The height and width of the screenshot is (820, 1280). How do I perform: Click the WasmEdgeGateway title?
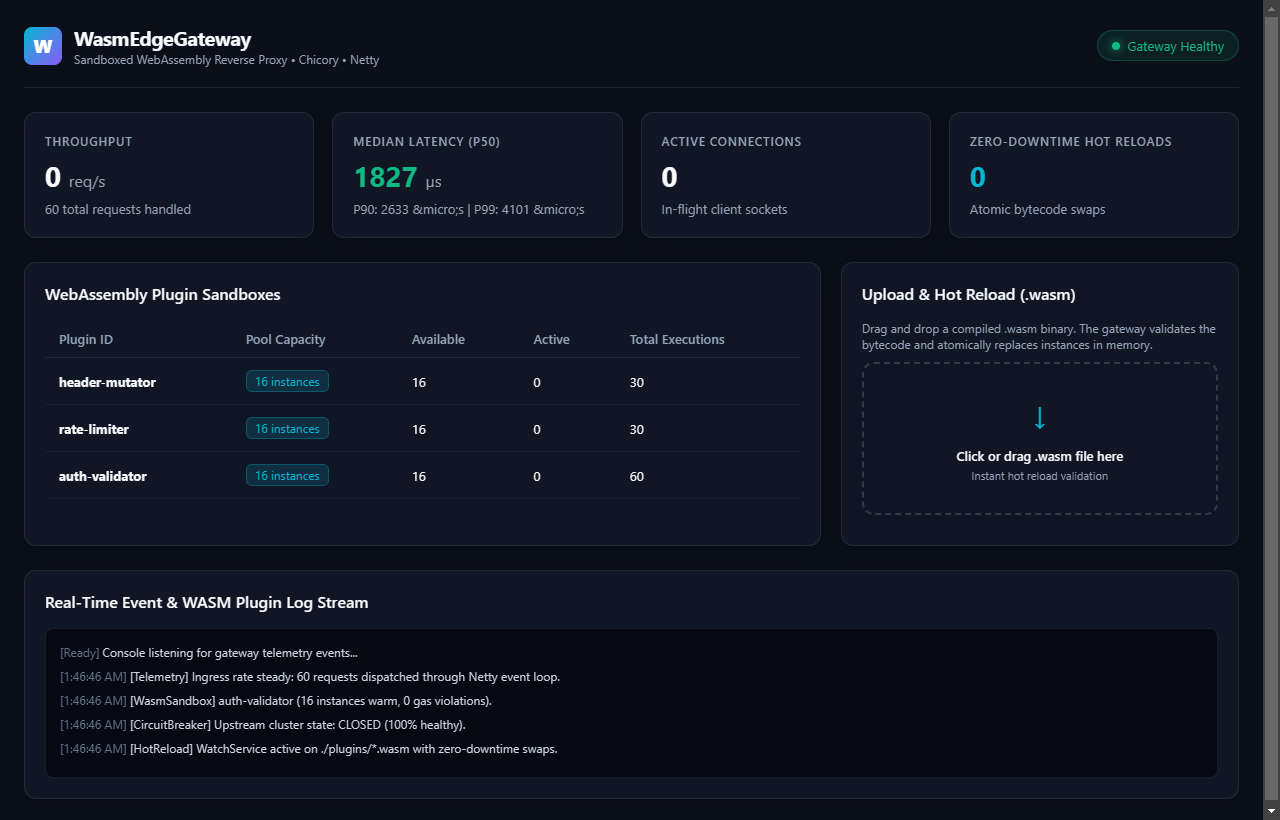point(162,39)
